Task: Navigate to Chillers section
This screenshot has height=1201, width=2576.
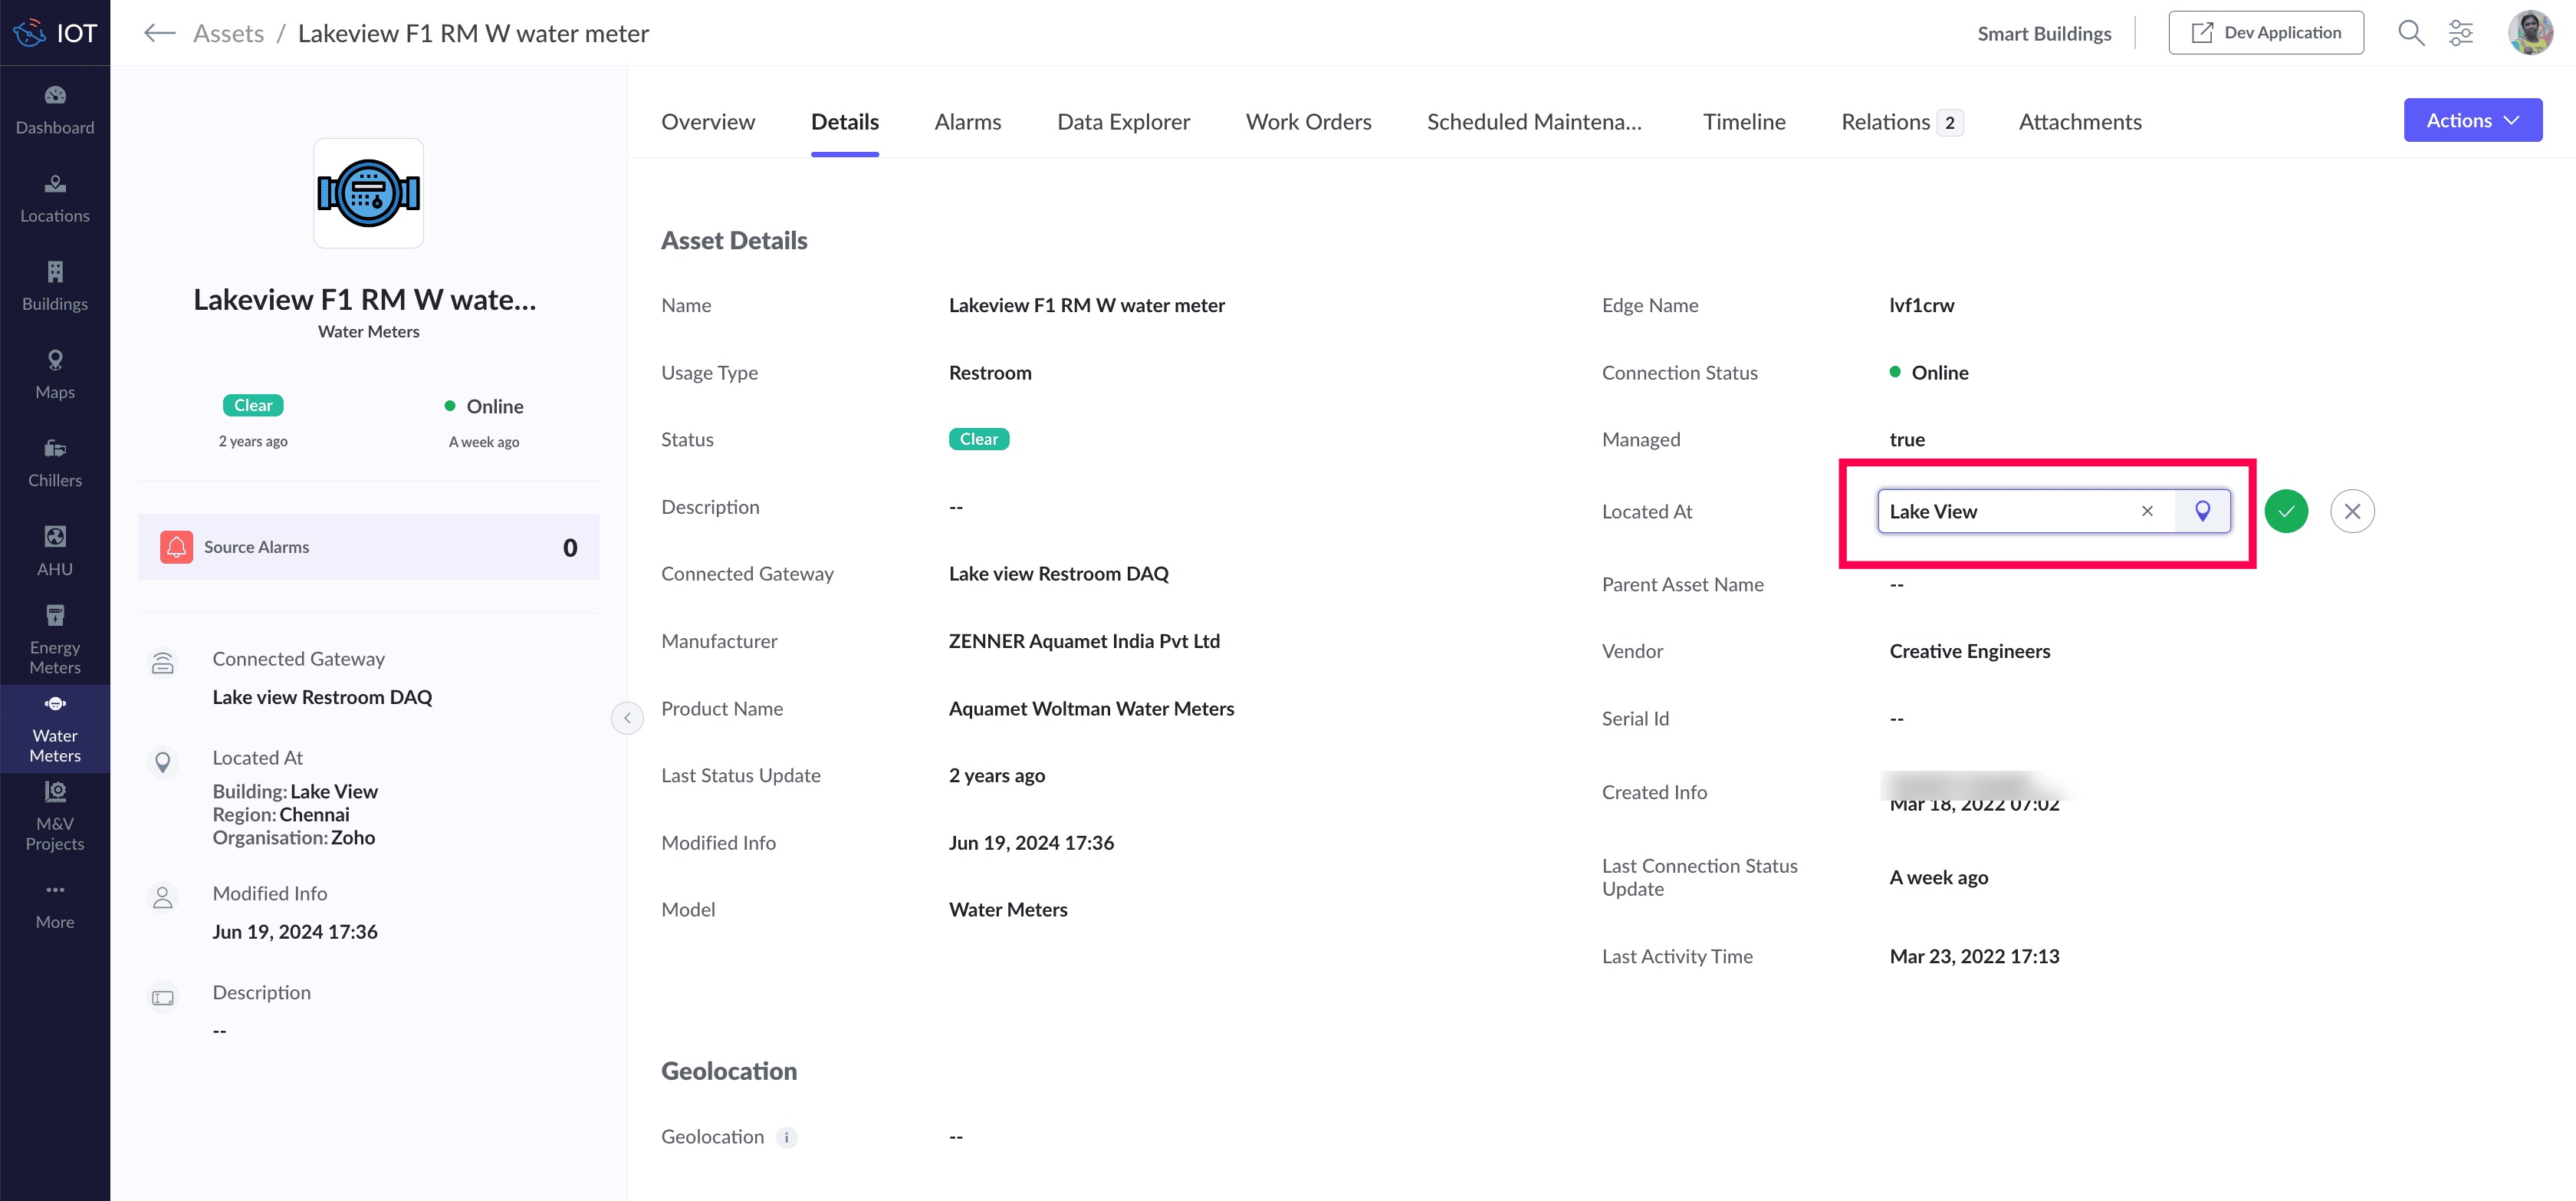Action: (55, 463)
